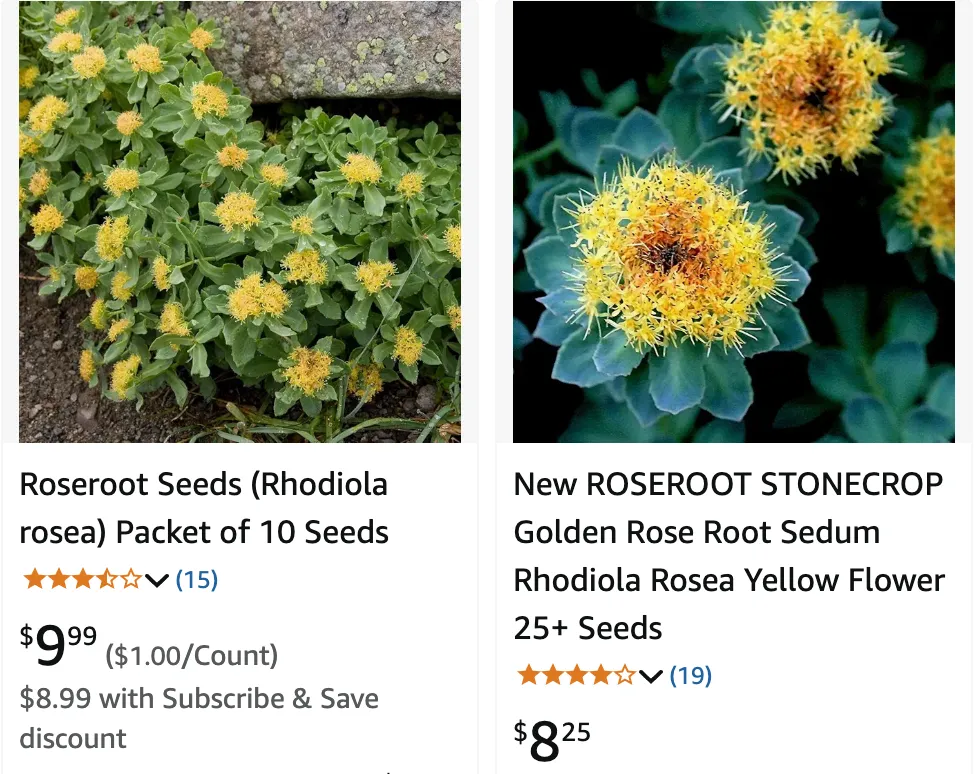Image resolution: width=974 pixels, height=774 pixels.
Task: Click the empty fifth star of the ROSEROOT STONECROP rating
Action: (625, 675)
